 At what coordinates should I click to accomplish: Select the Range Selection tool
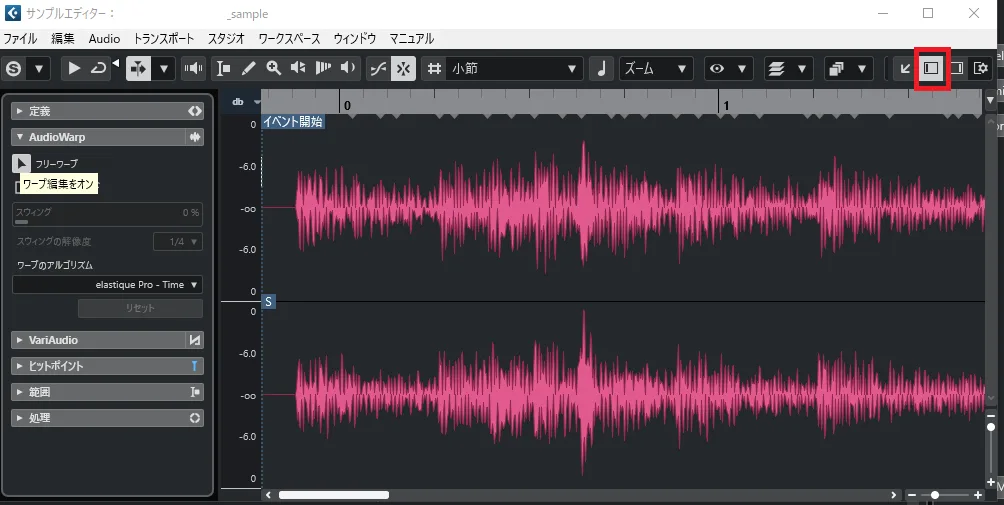pos(223,68)
